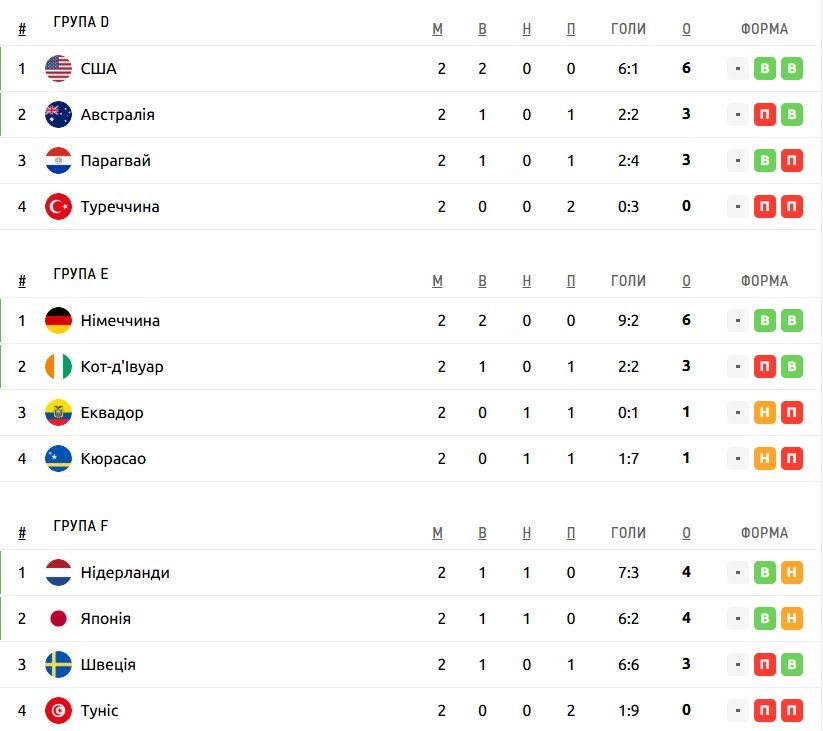Viewport: 823px width, 731px height.
Task: Click the # column header in Group D
Action: pos(22,29)
